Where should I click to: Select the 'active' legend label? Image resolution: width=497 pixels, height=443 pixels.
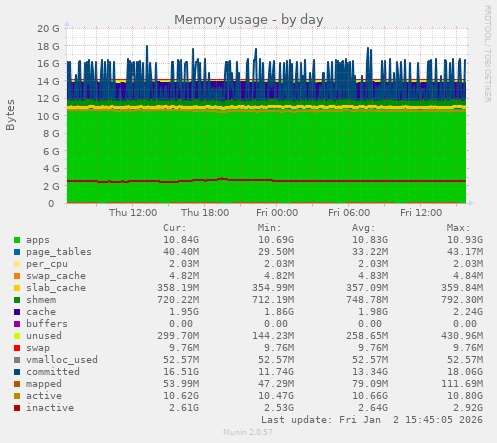pyautogui.click(x=44, y=396)
